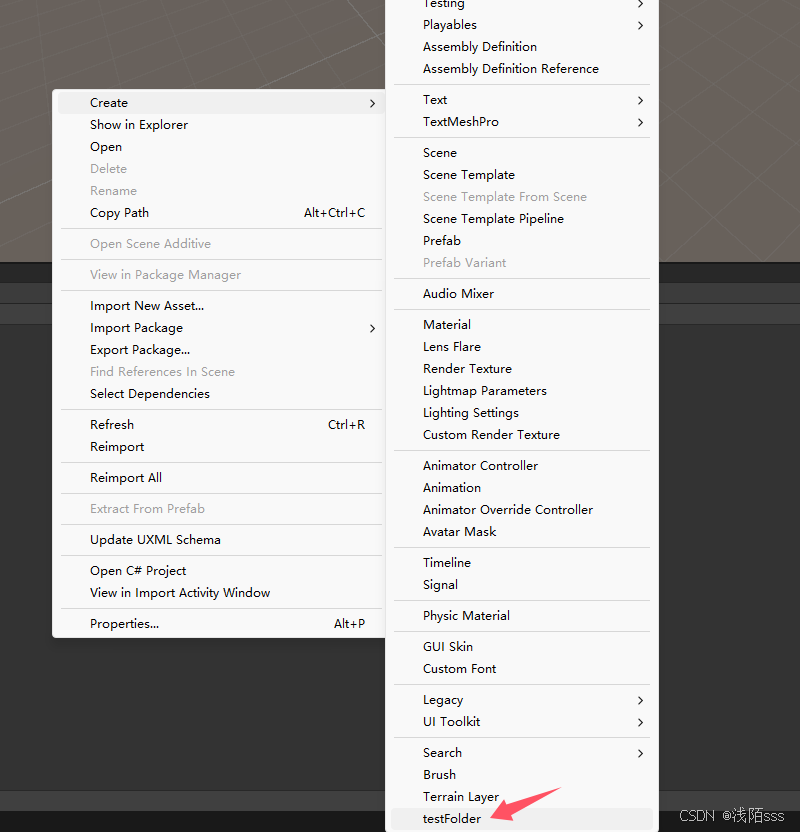Create an Assembly Definition
800x832 pixels.
coord(522,47)
